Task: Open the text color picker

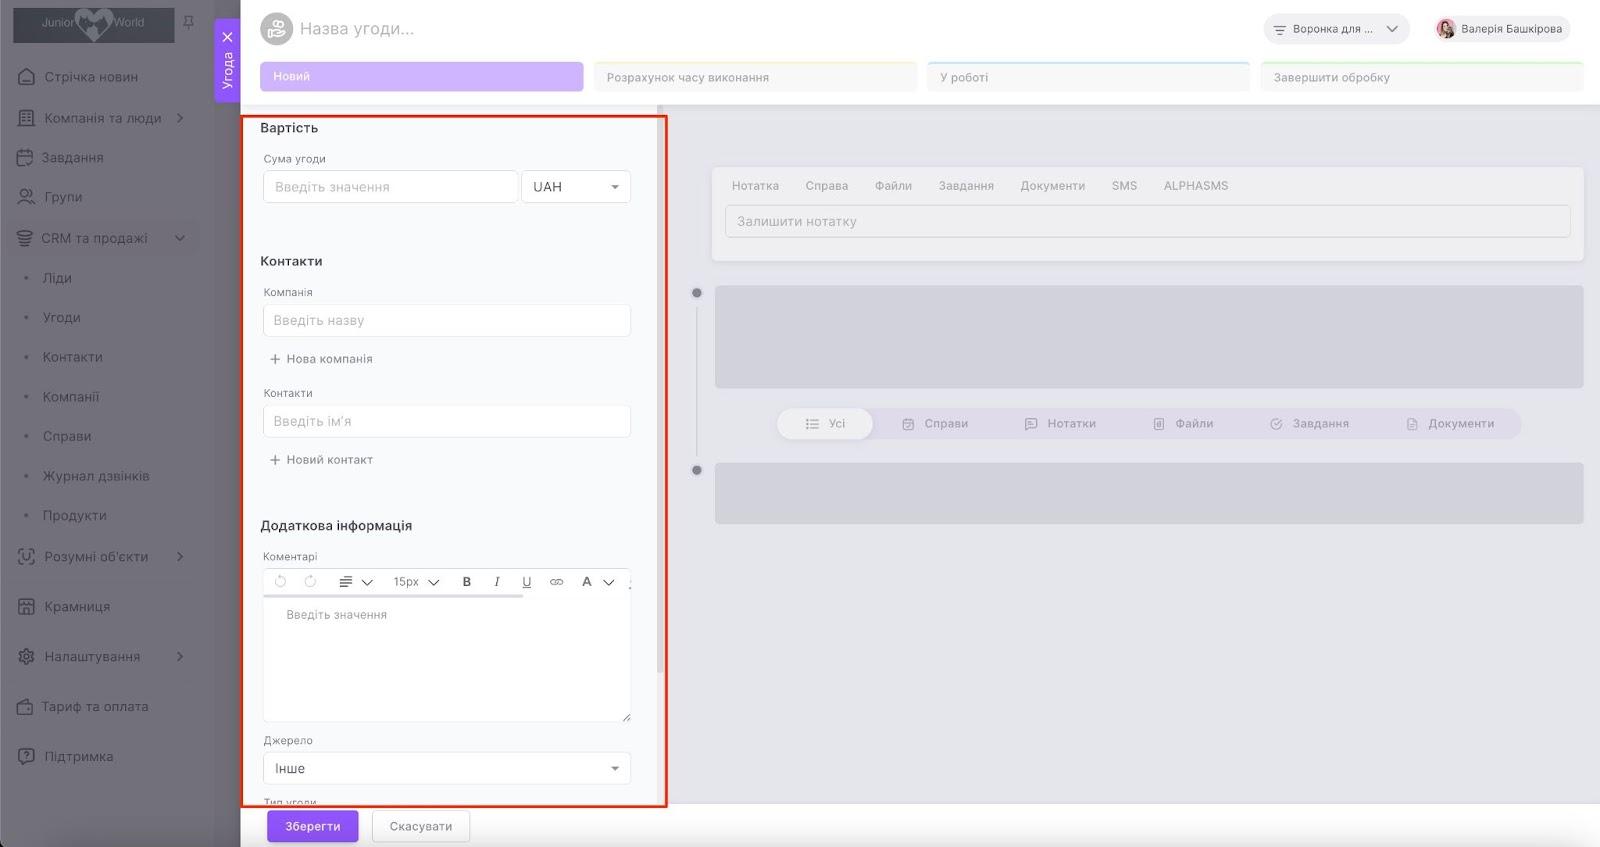Action: pyautogui.click(x=596, y=582)
